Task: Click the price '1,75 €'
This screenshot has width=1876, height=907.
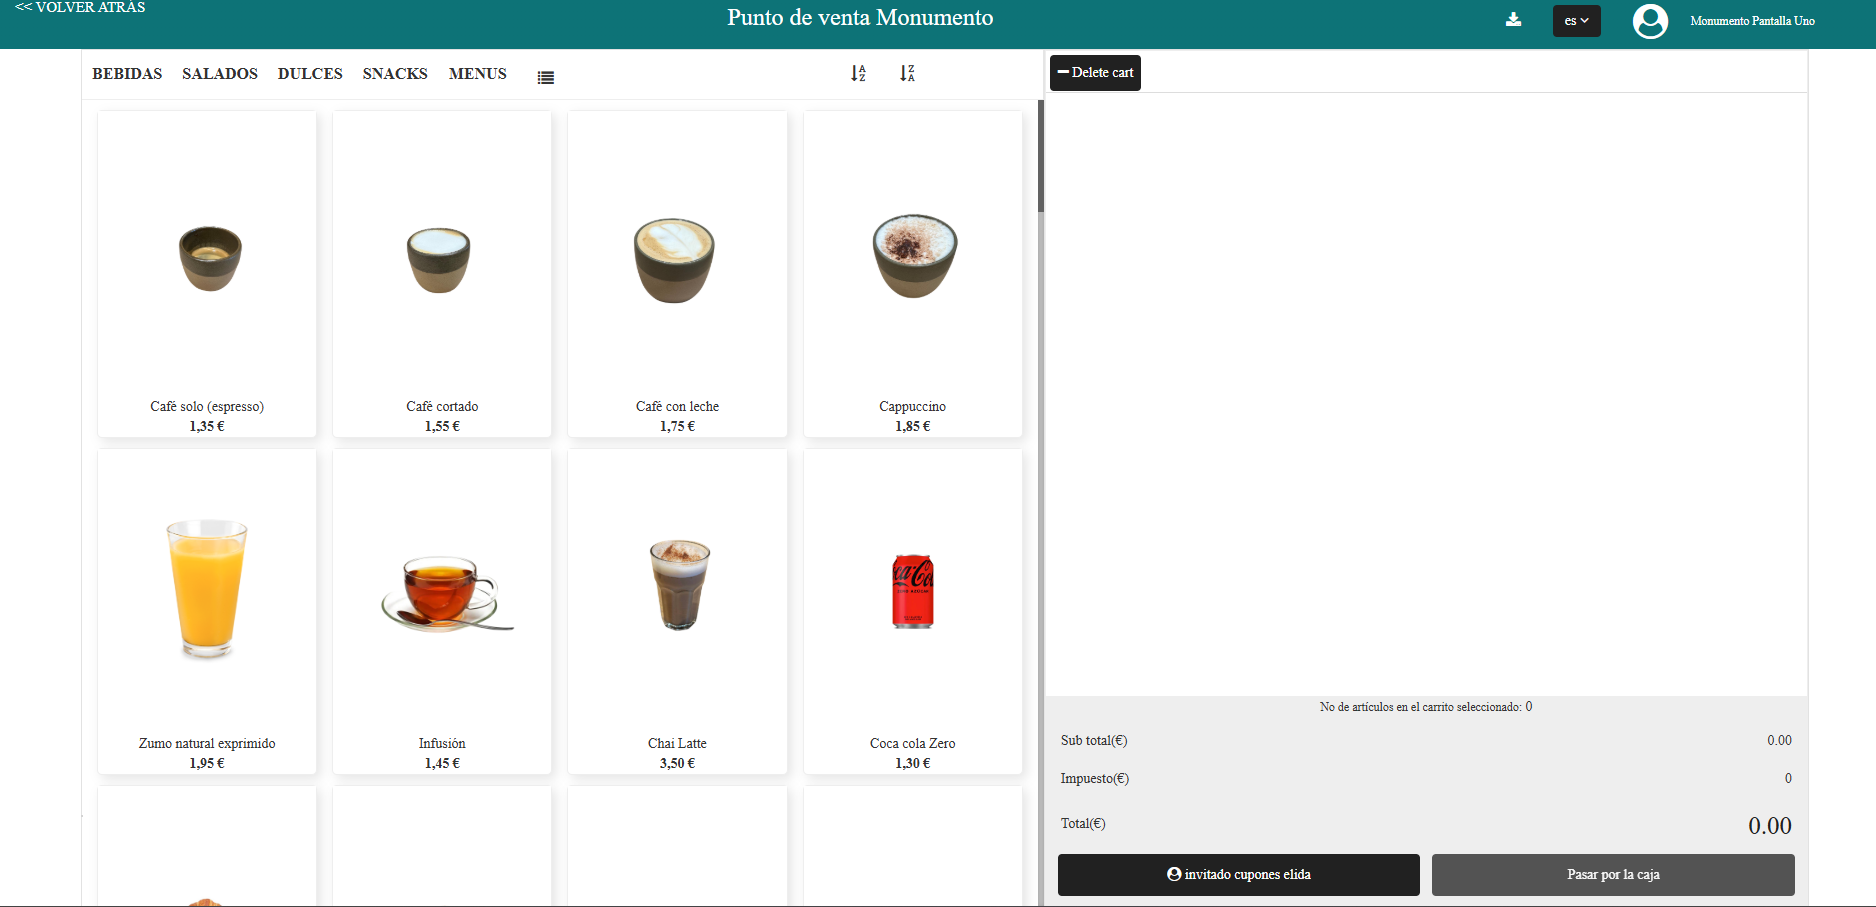Action: 677,426
